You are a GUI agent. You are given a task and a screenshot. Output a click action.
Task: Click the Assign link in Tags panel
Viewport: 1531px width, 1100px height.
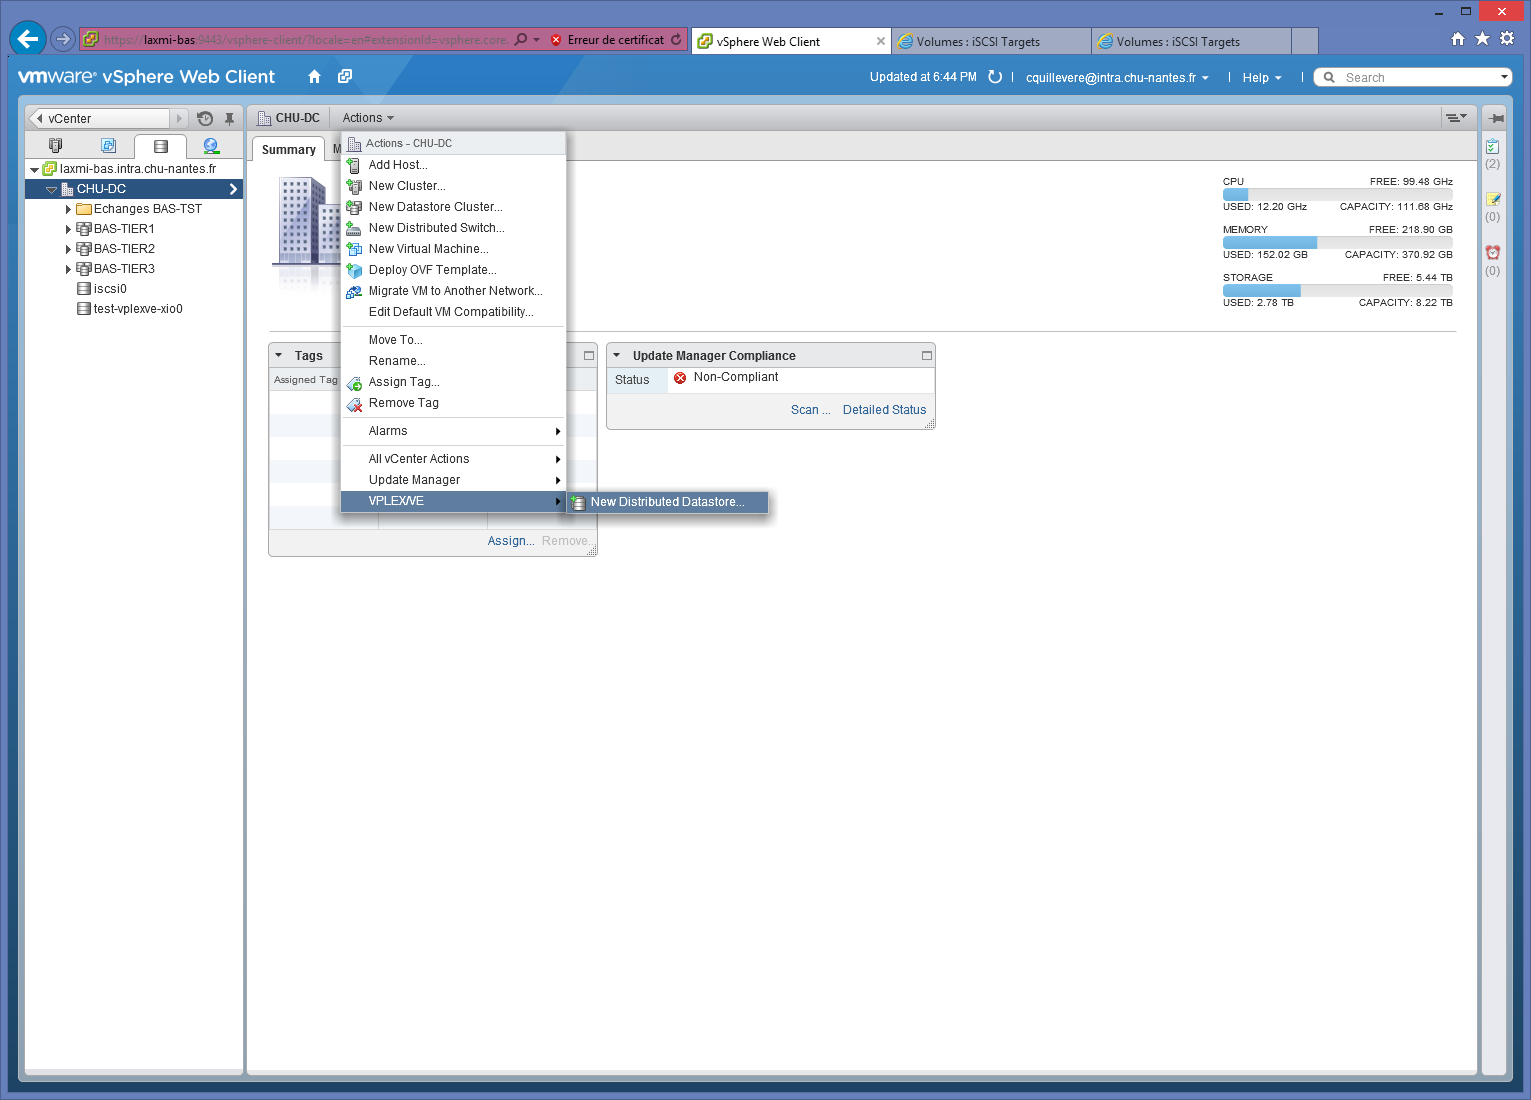(510, 541)
